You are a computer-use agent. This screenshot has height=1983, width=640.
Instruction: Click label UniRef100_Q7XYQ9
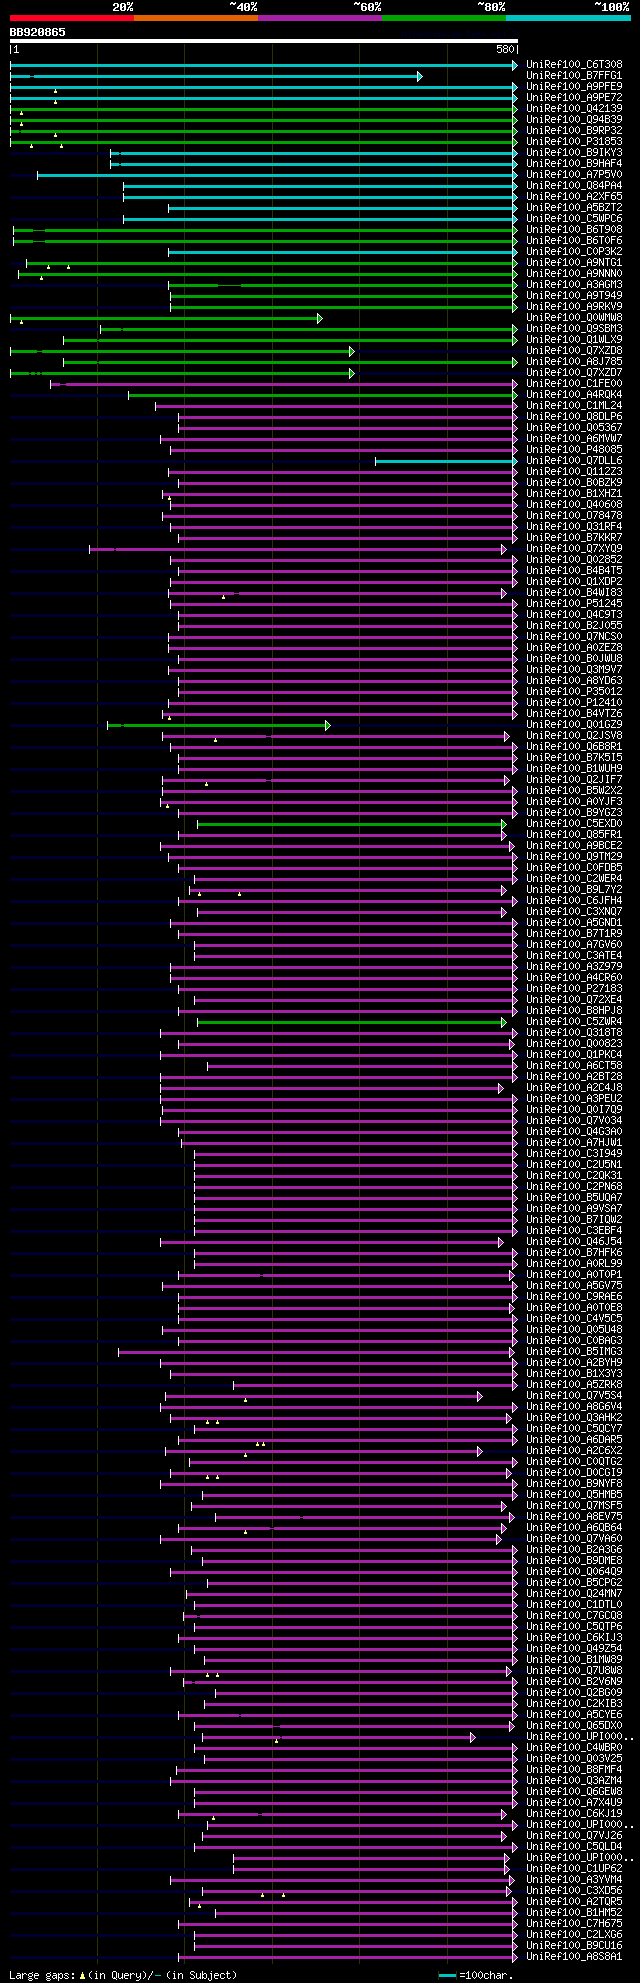pyautogui.click(x=574, y=549)
